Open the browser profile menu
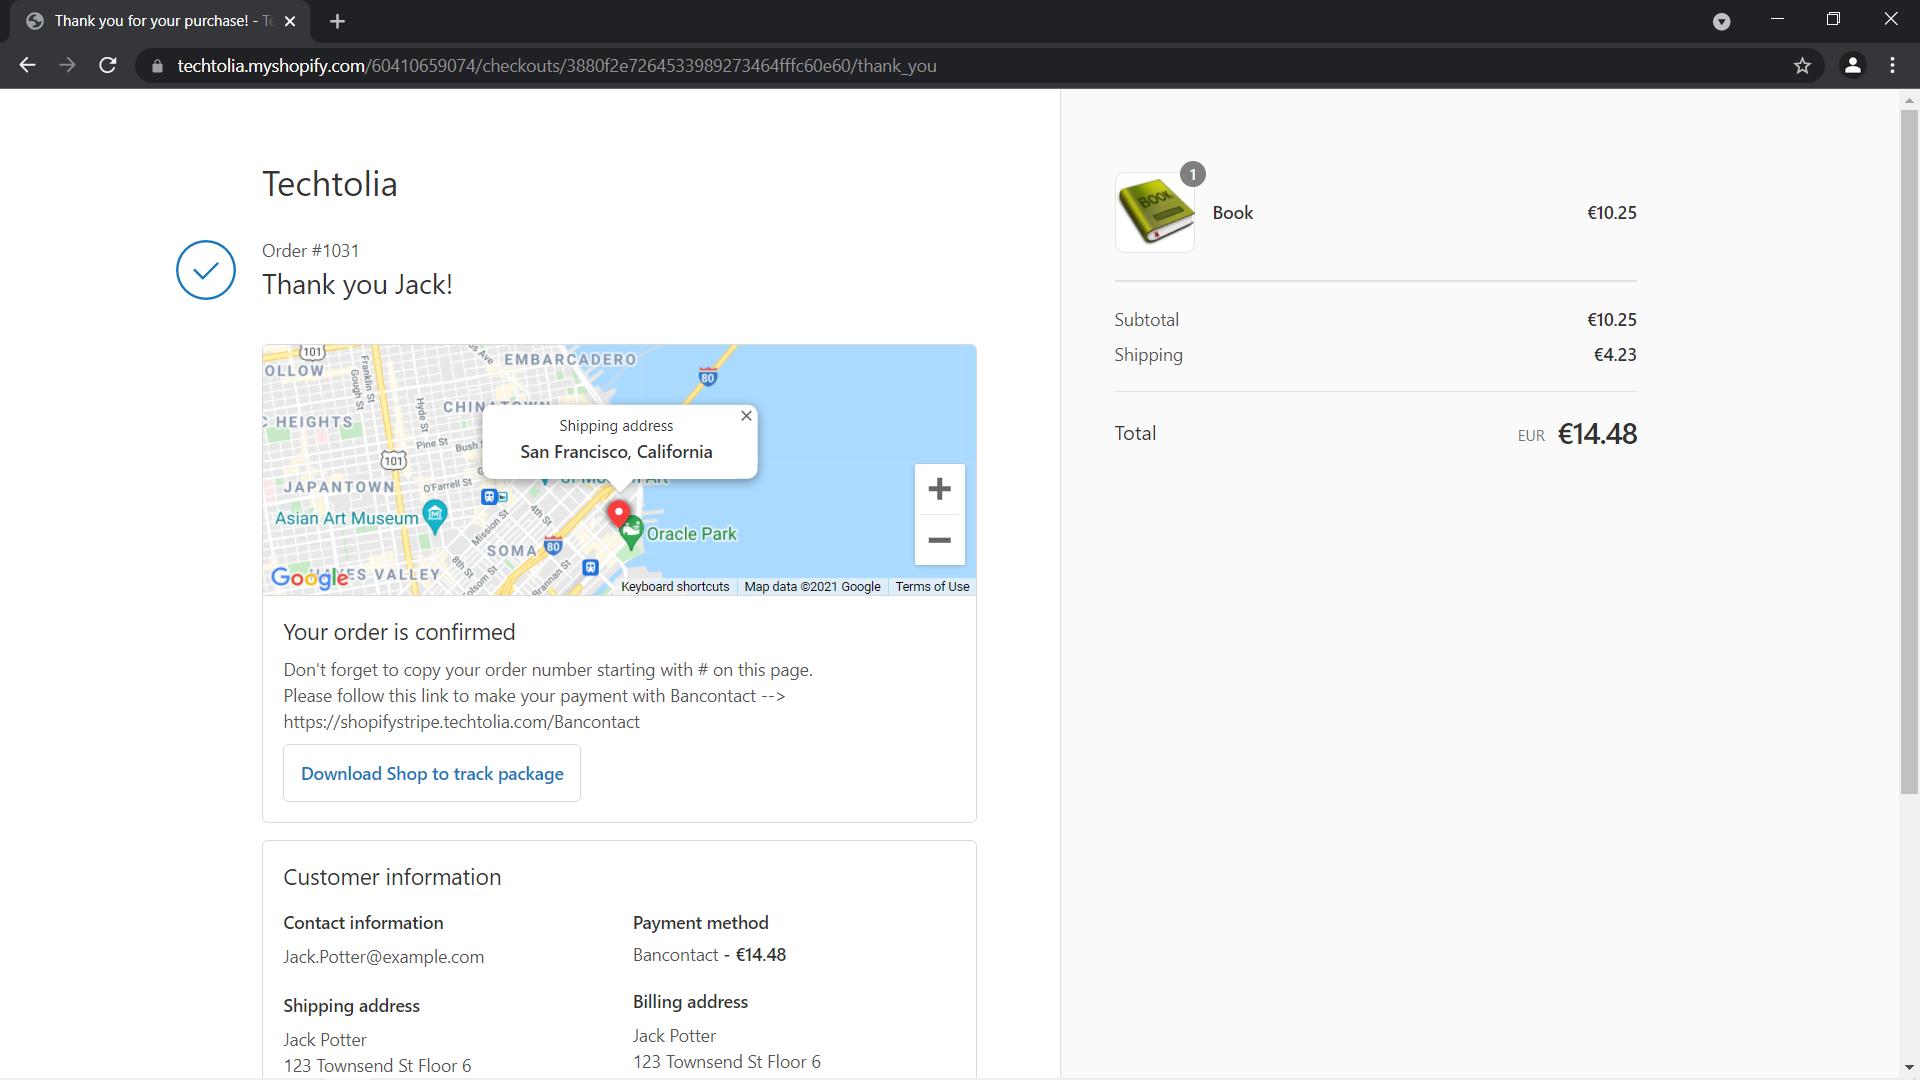 pos(1853,66)
